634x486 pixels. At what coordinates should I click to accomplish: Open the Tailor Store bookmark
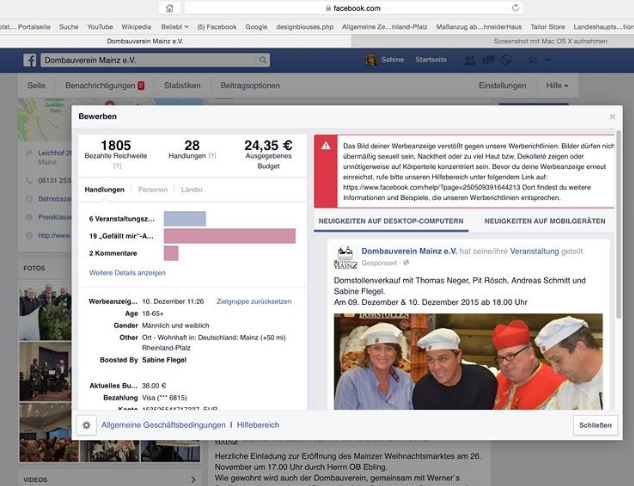point(547,27)
